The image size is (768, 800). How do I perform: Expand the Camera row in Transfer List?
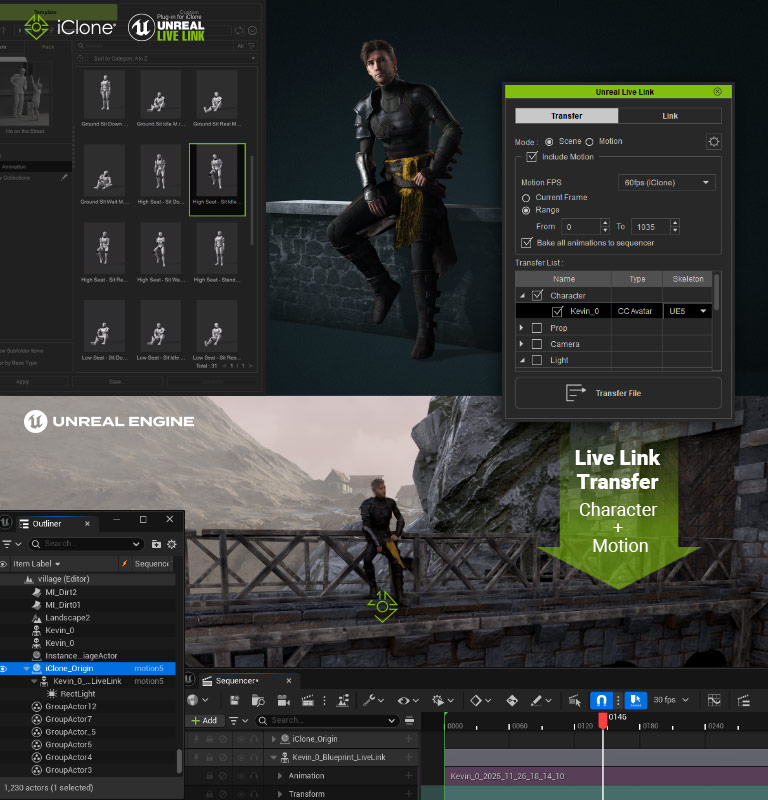tap(521, 344)
